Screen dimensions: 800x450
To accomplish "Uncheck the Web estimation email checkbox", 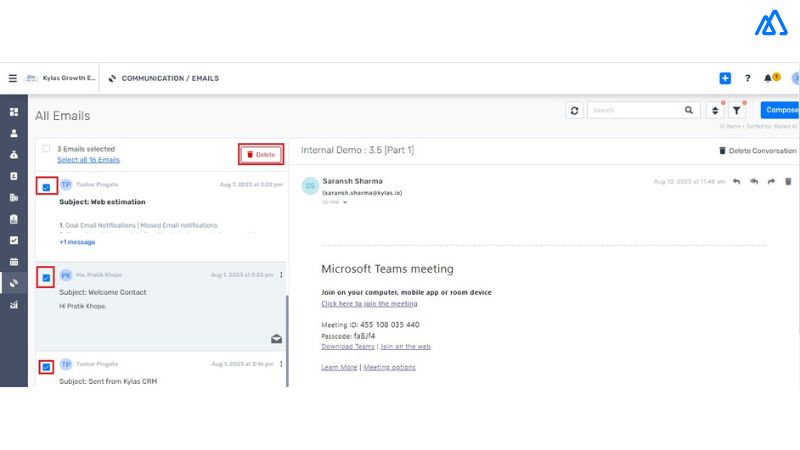I will (46, 187).
